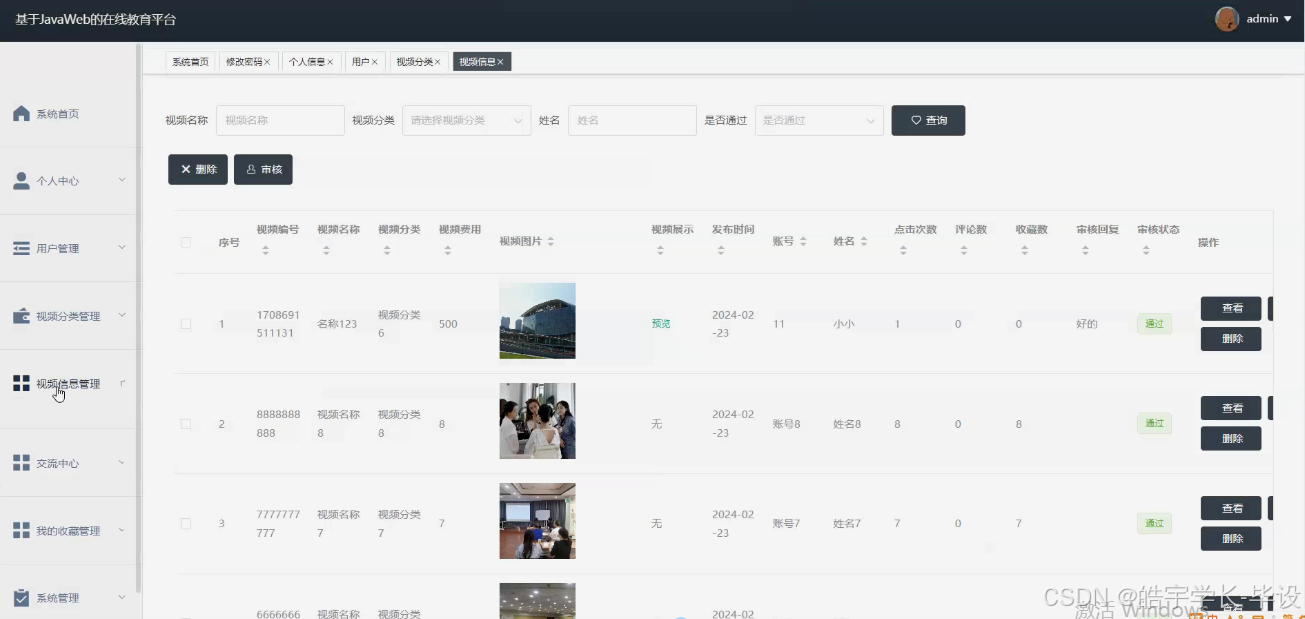Switch to the 系统首页 tab

pyautogui.click(x=190, y=62)
